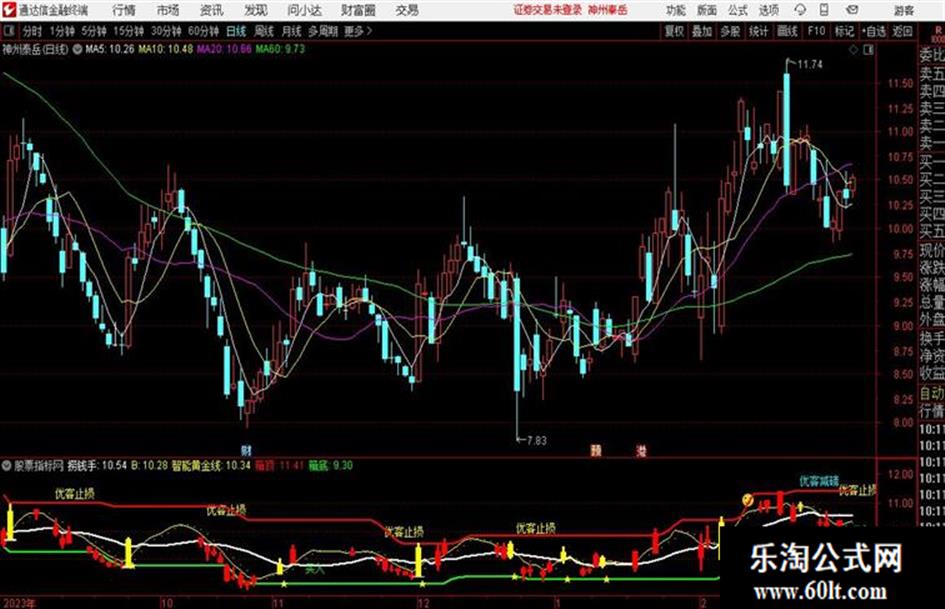Click the blue 财 info marker below chart

pos(246,450)
